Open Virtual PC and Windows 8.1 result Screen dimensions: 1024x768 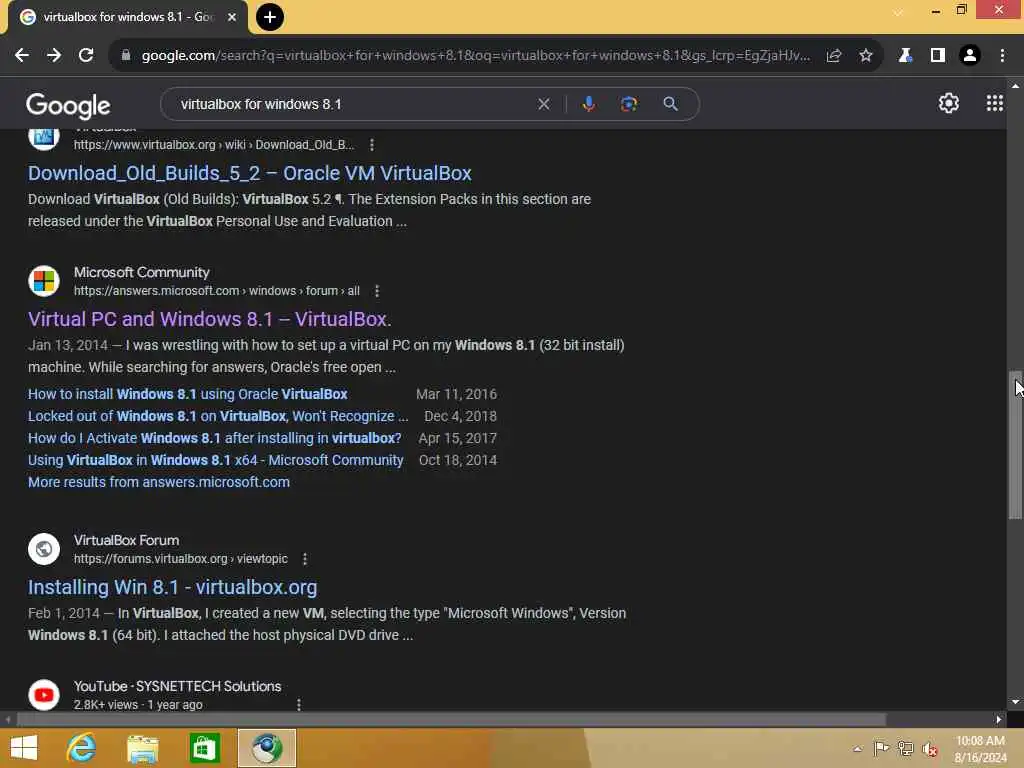pos(210,319)
